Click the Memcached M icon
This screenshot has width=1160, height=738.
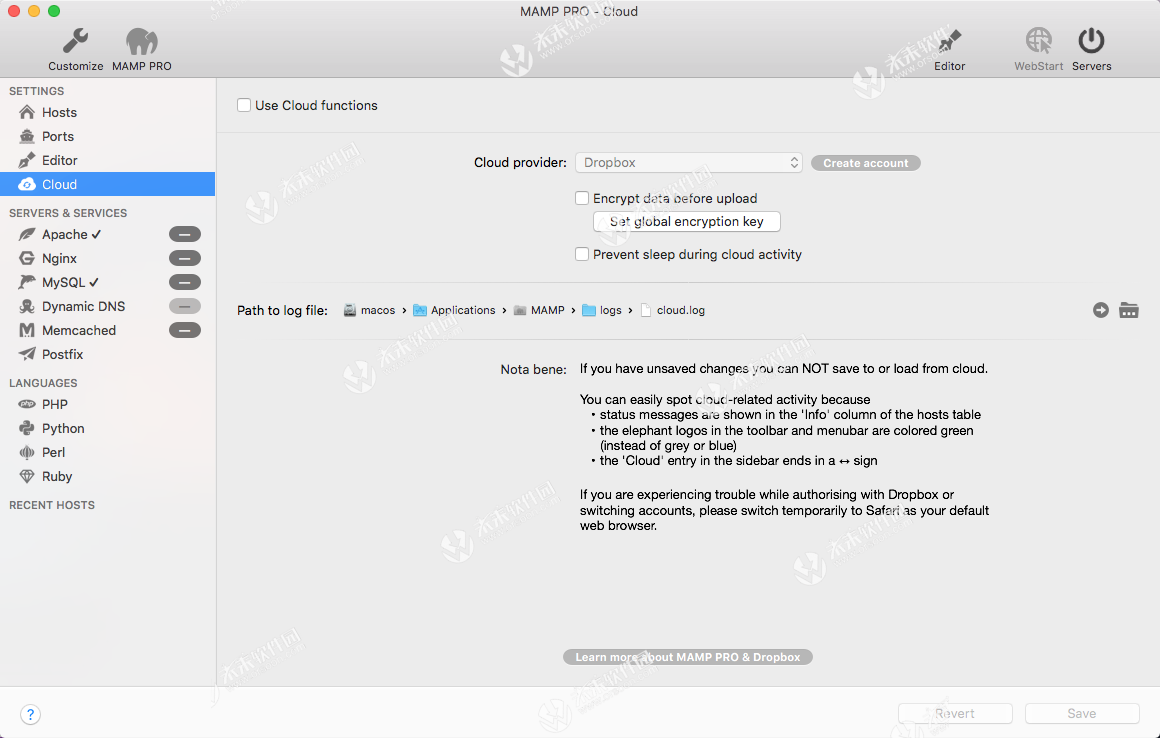click(x=27, y=331)
